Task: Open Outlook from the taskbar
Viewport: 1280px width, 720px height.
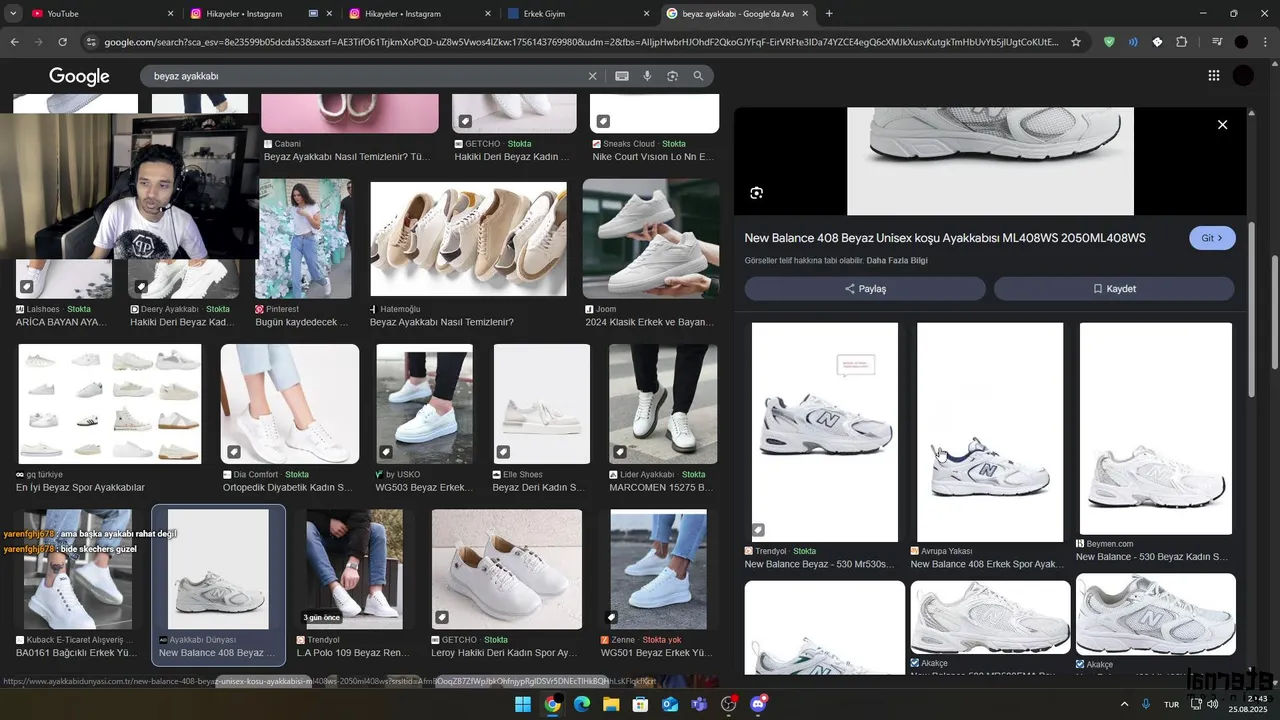Action: point(670,704)
